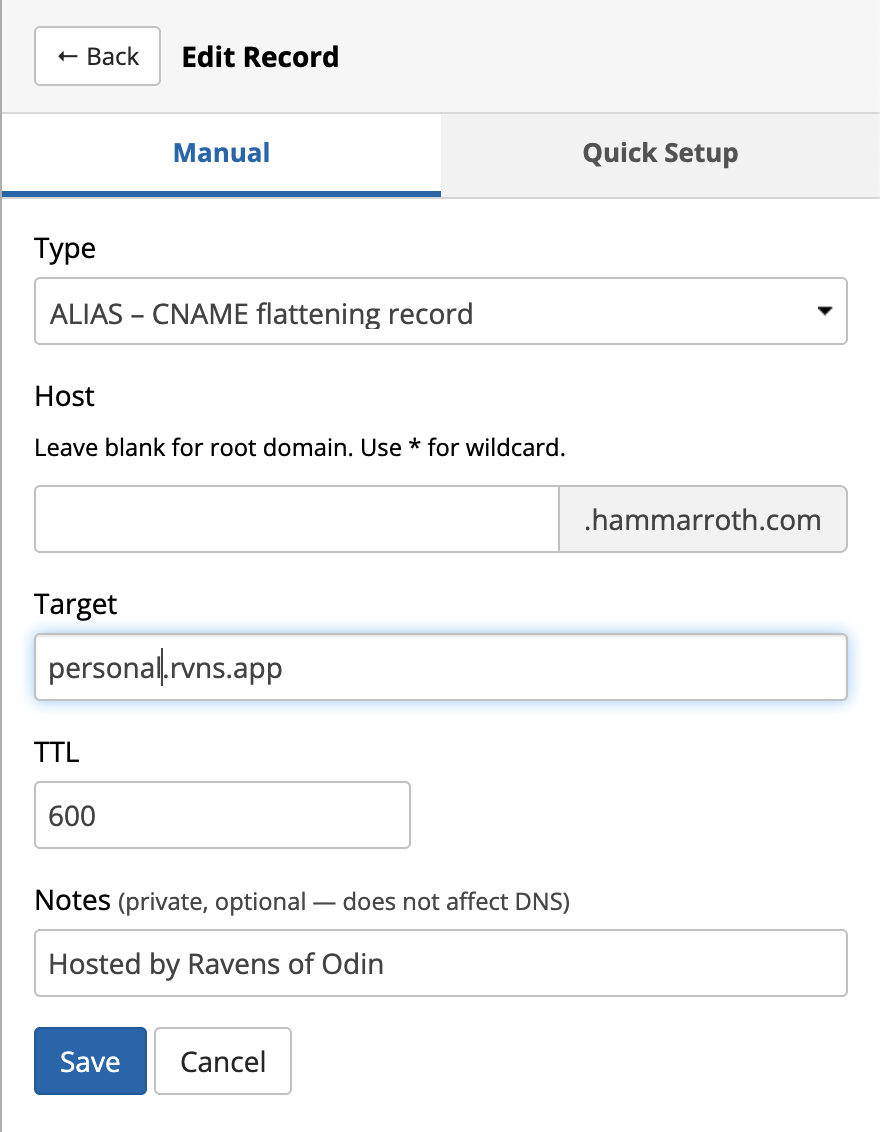Click the root domain wildcard hint text

[x=300, y=448]
